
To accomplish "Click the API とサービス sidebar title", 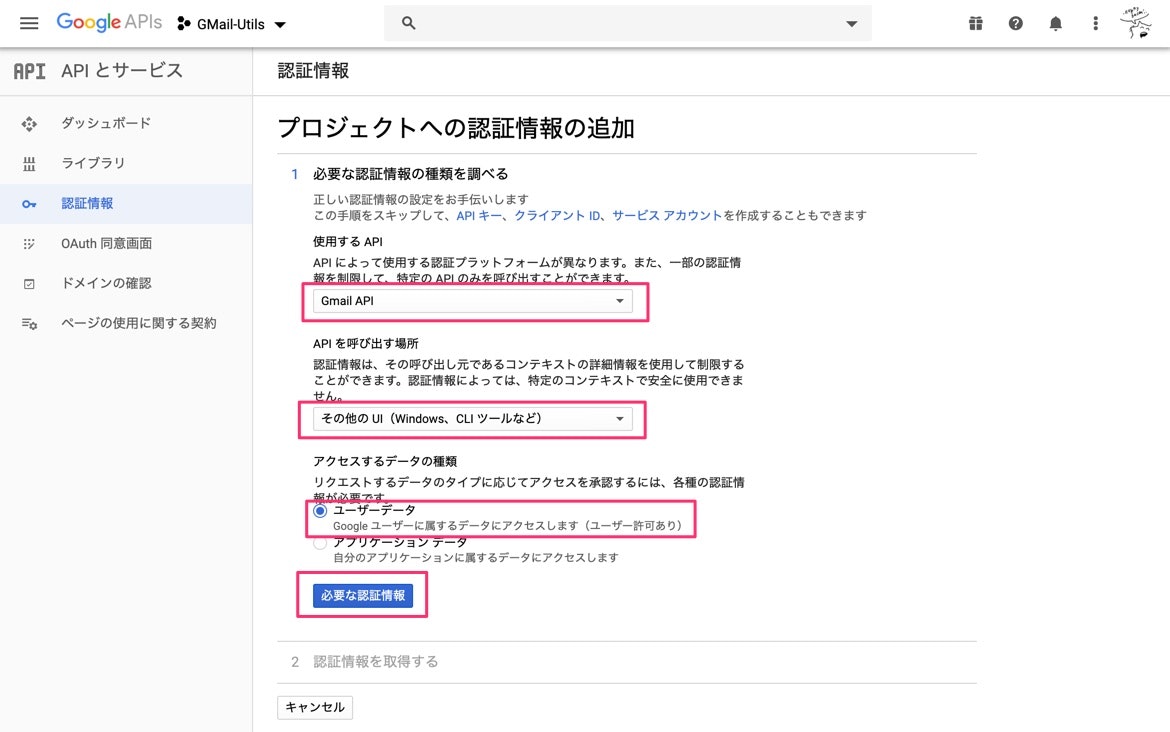I will (122, 71).
